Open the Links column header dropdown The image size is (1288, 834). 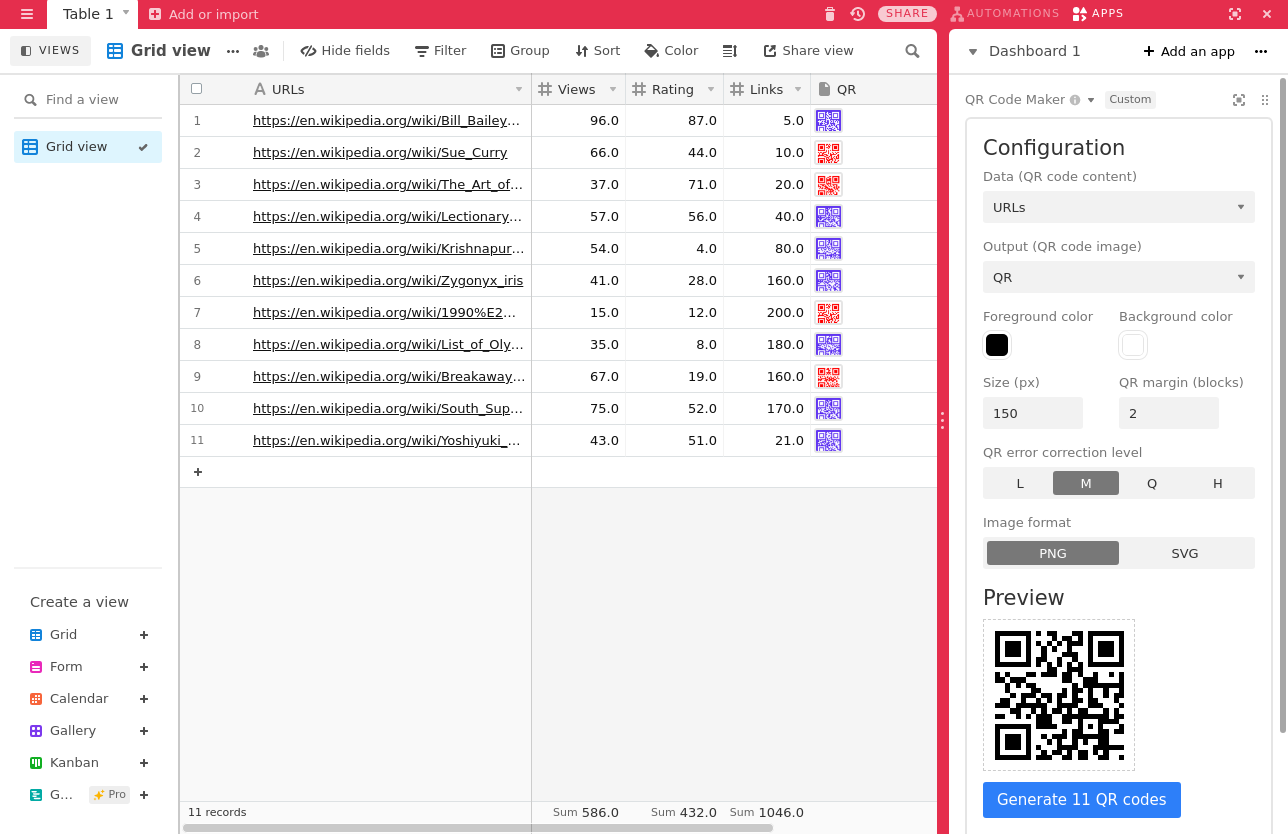pyautogui.click(x=798, y=90)
